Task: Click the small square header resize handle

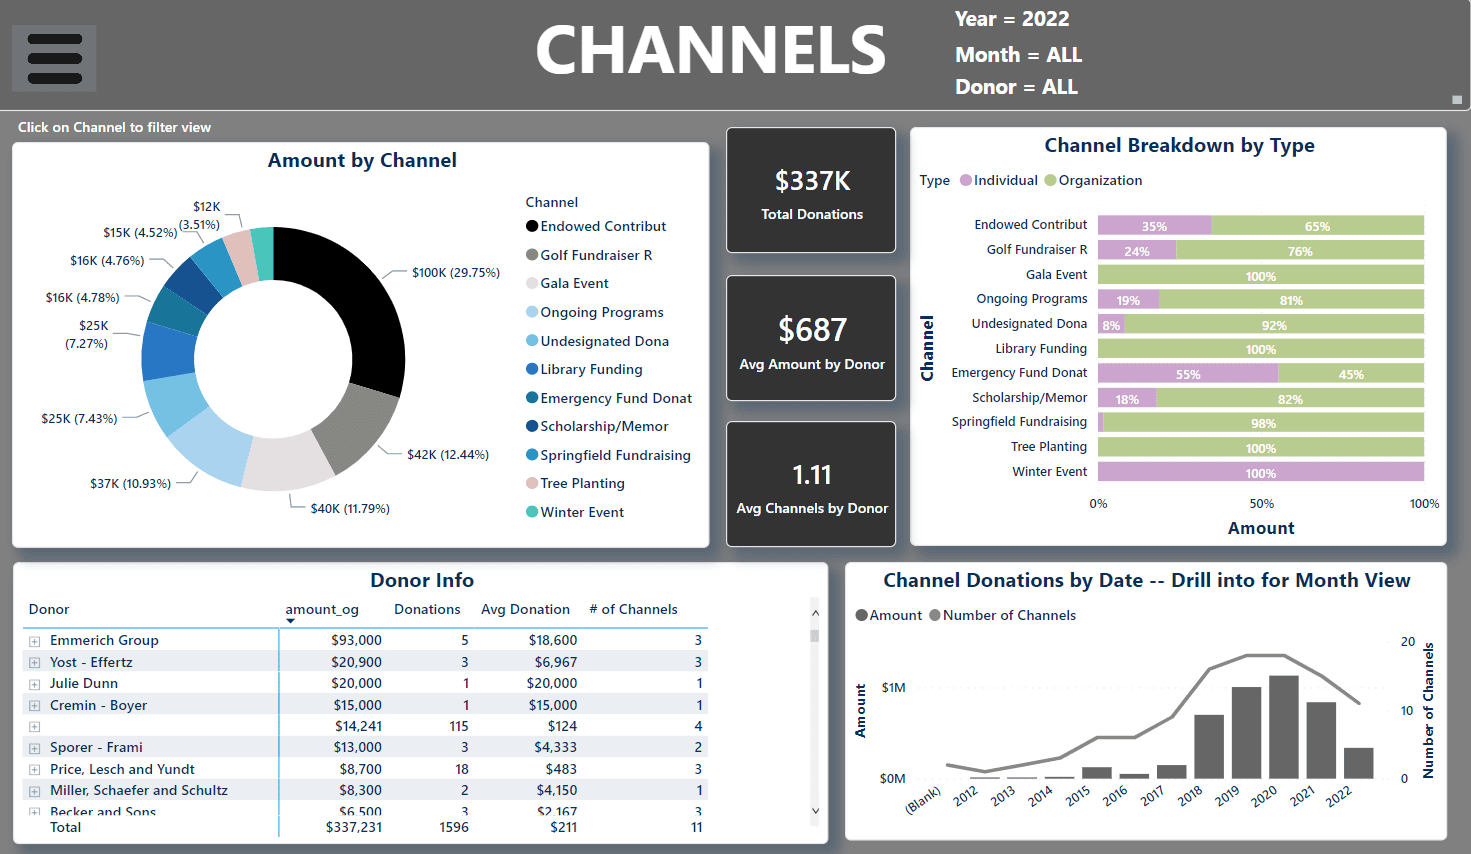Action: 1457,100
